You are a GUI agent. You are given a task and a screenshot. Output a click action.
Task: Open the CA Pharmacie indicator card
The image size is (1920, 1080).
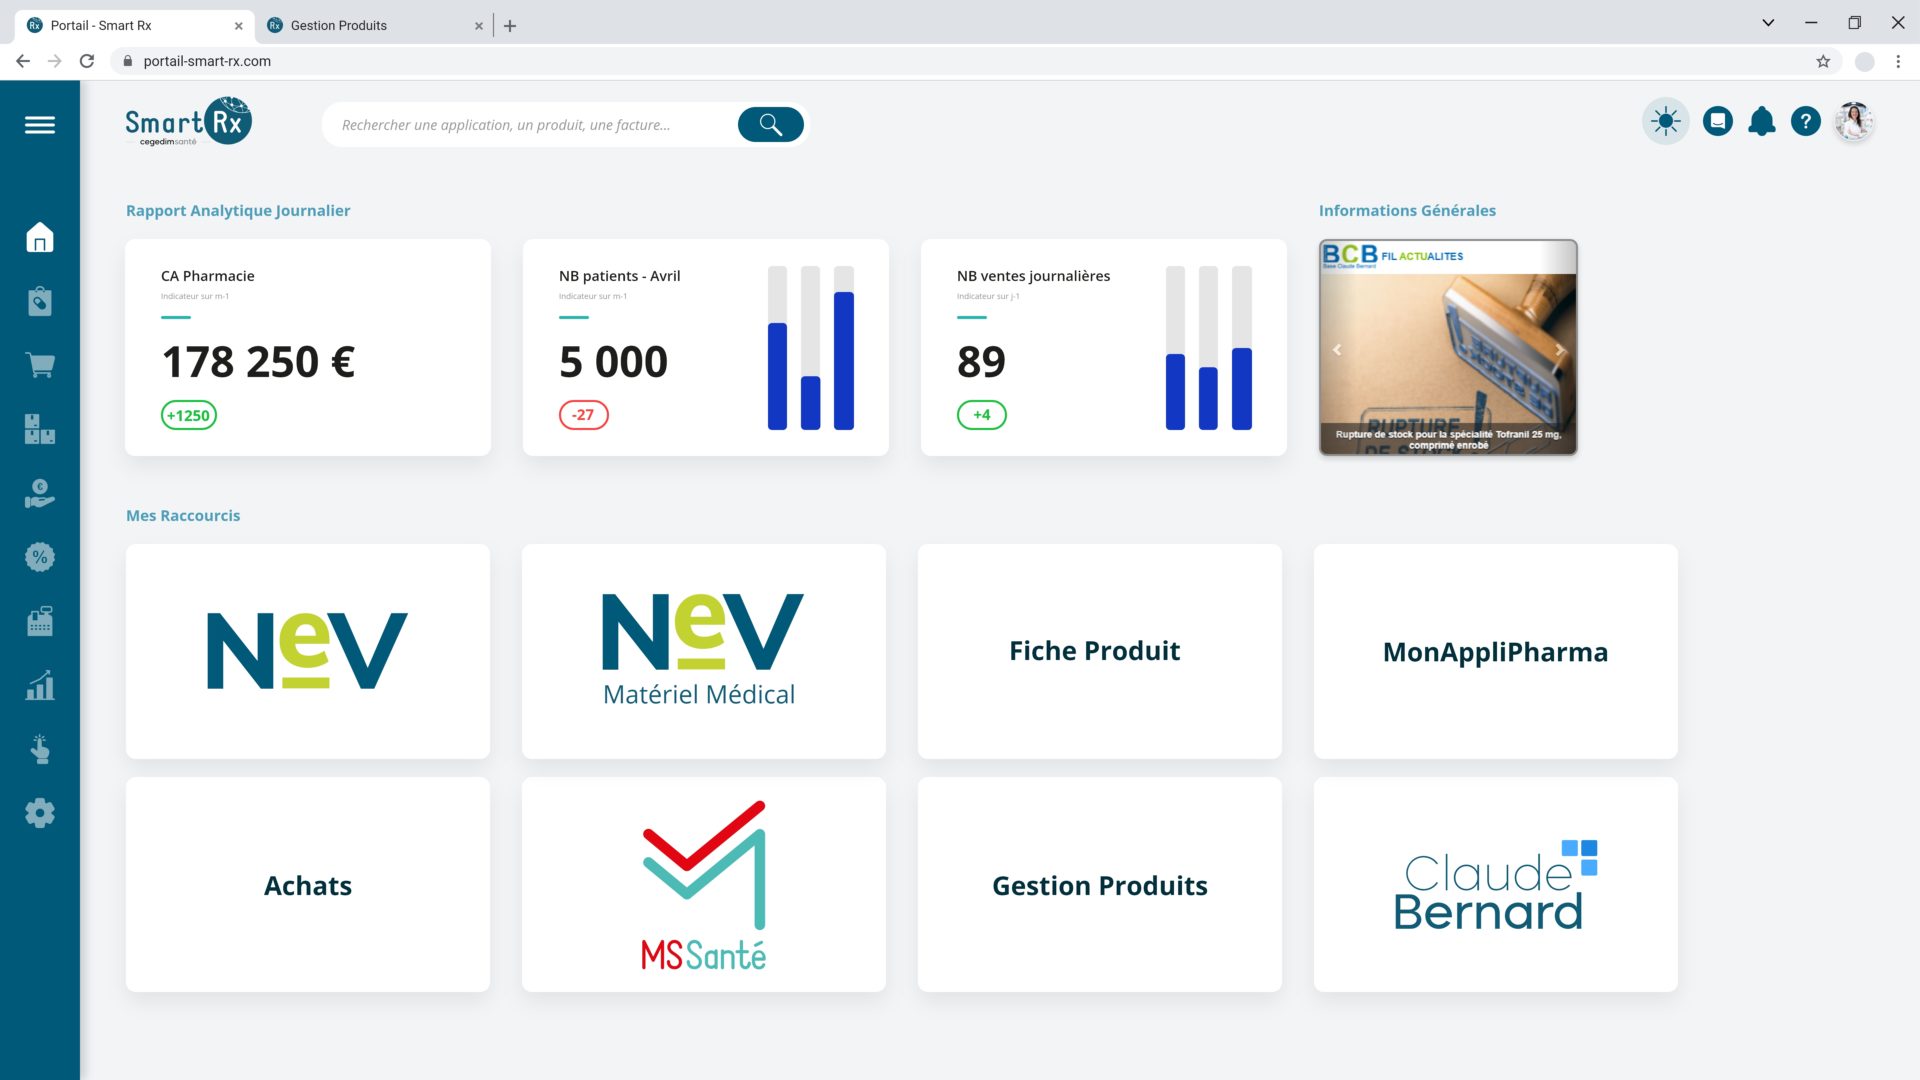pos(308,347)
